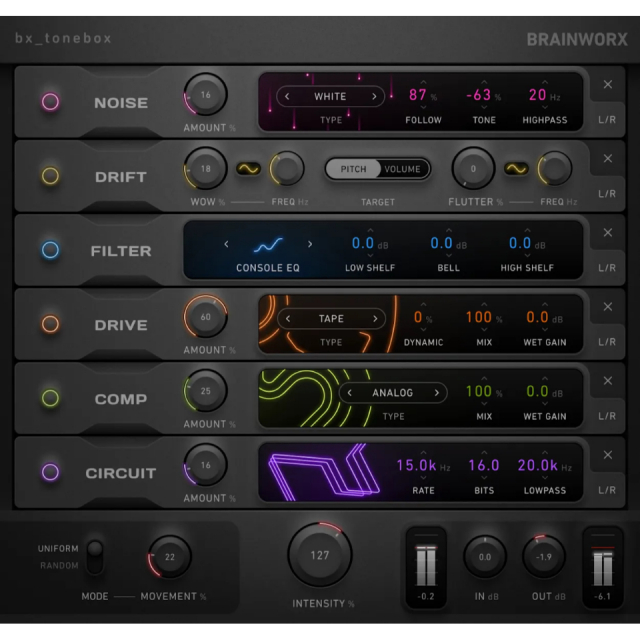Select next drive type after TAPE
Viewport: 640px width, 640px height.
[375, 319]
